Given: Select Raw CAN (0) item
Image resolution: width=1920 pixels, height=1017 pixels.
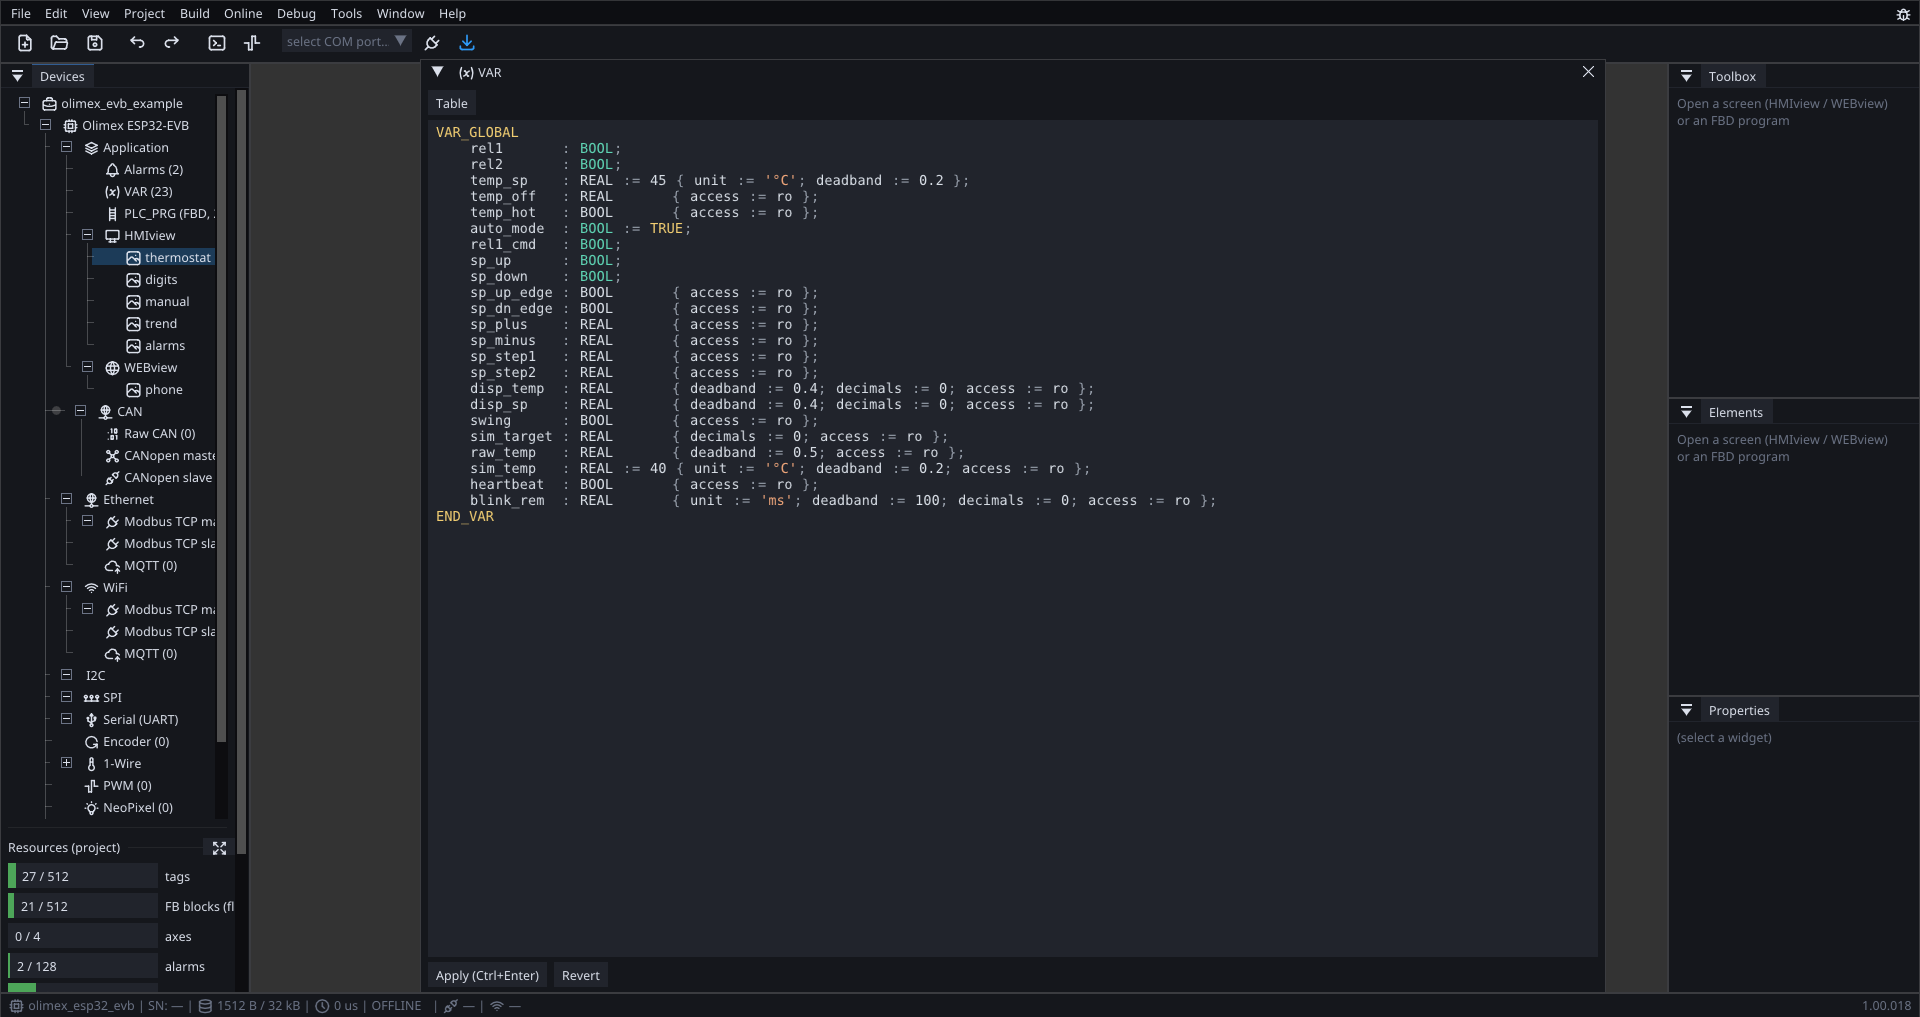Looking at the screenshot, I should point(150,434).
